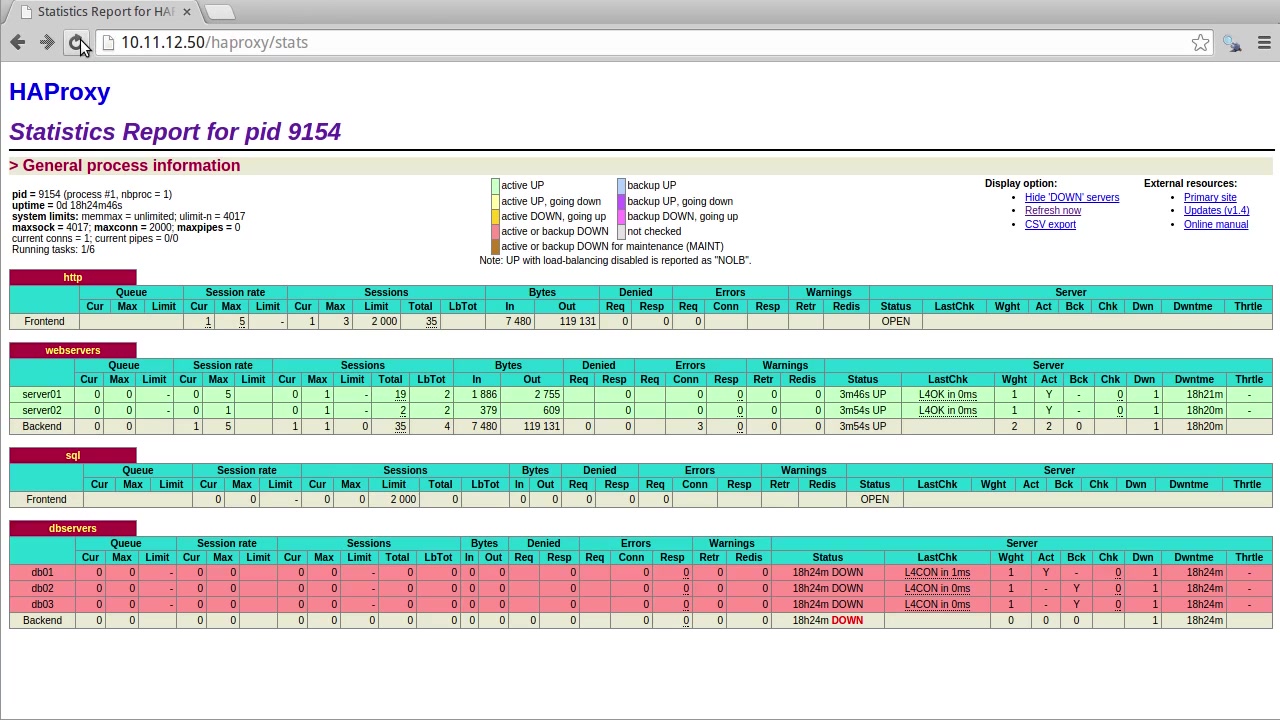Image resolution: width=1280 pixels, height=720 pixels.
Task: Click 3m46s UP status for server01
Action: pyautogui.click(x=862, y=395)
